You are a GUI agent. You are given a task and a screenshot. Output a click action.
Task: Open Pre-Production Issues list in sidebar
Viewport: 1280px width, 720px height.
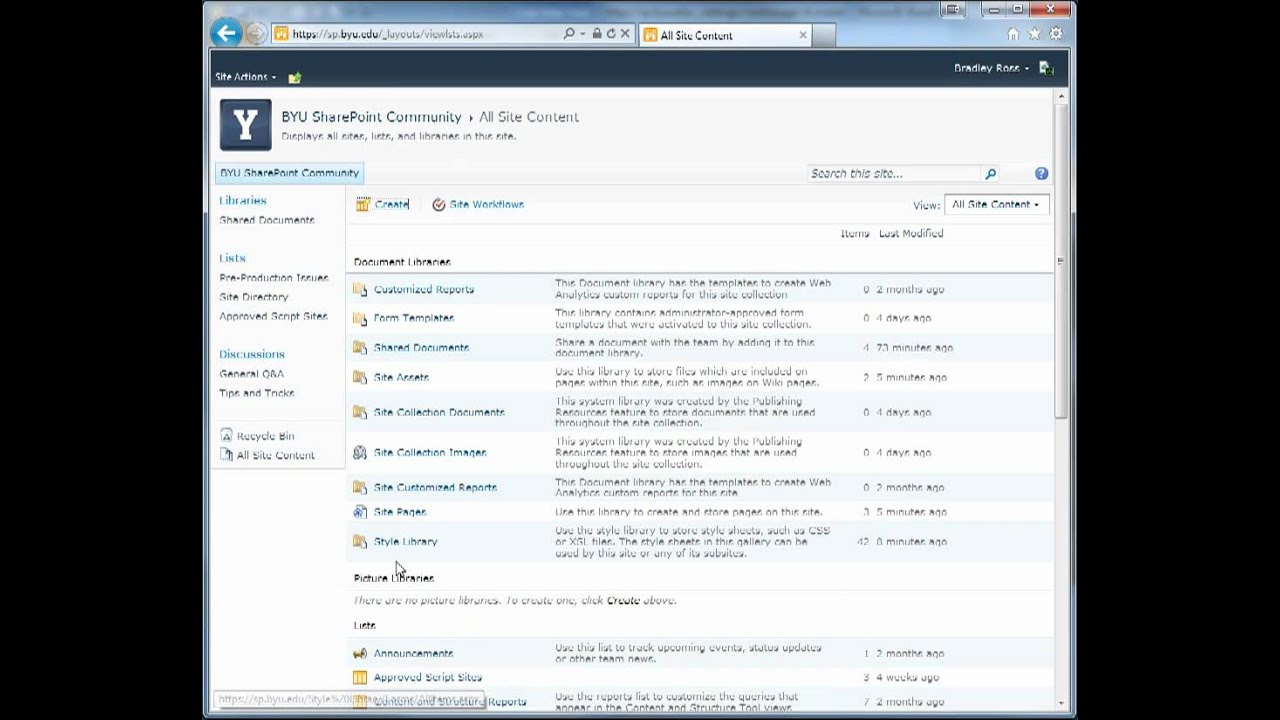pos(274,278)
